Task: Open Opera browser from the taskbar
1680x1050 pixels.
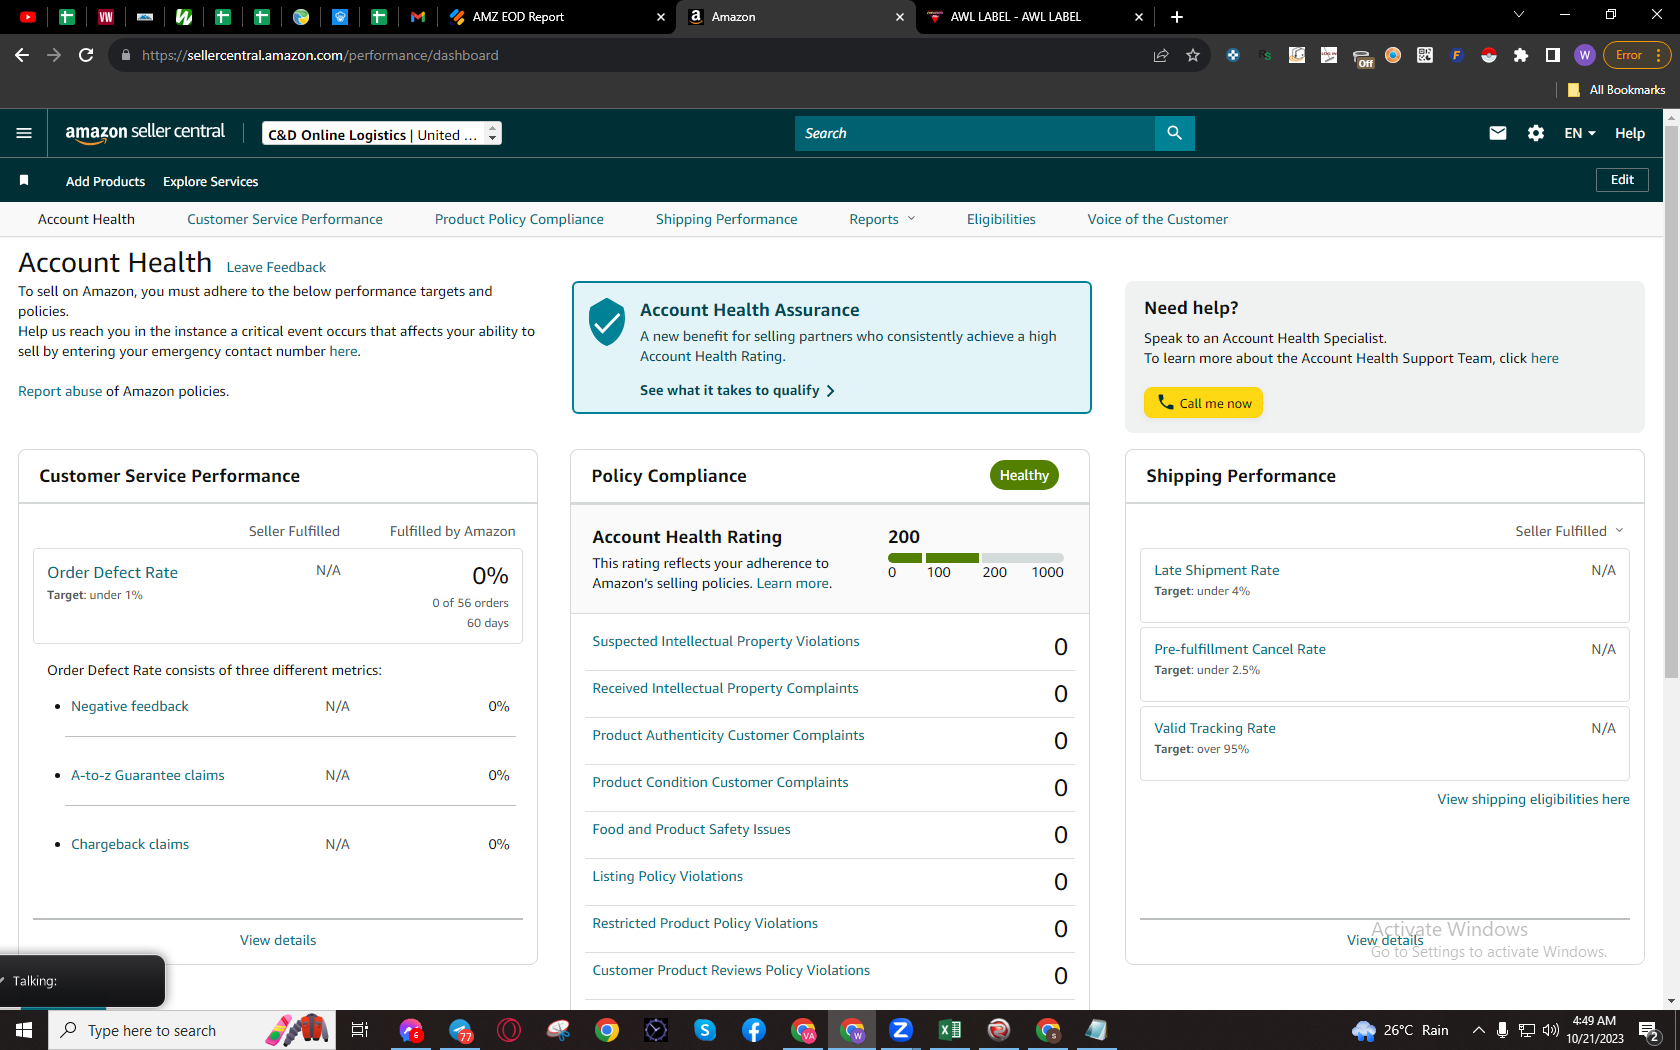Action: pos(509,1030)
